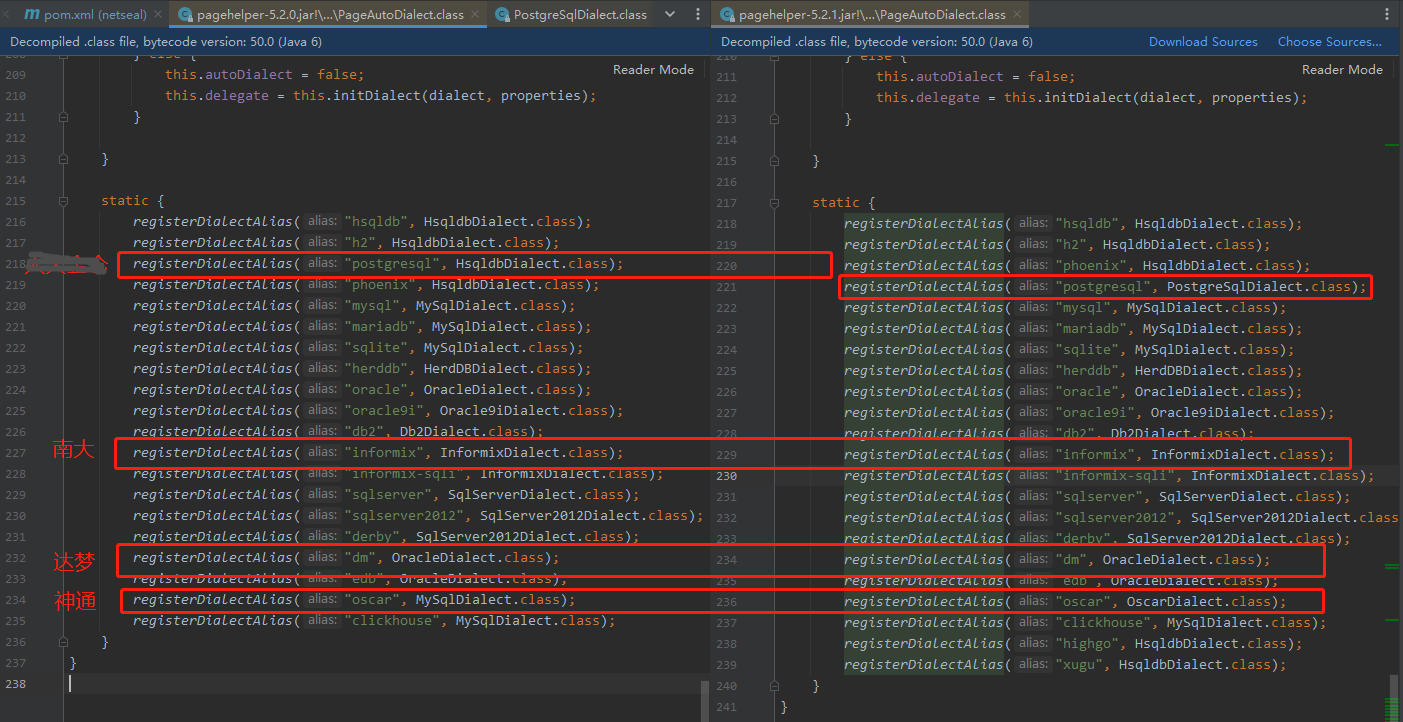This screenshot has height=722, width=1403.
Task: Collapse the fold marker at right line 213
Action: 774,119
